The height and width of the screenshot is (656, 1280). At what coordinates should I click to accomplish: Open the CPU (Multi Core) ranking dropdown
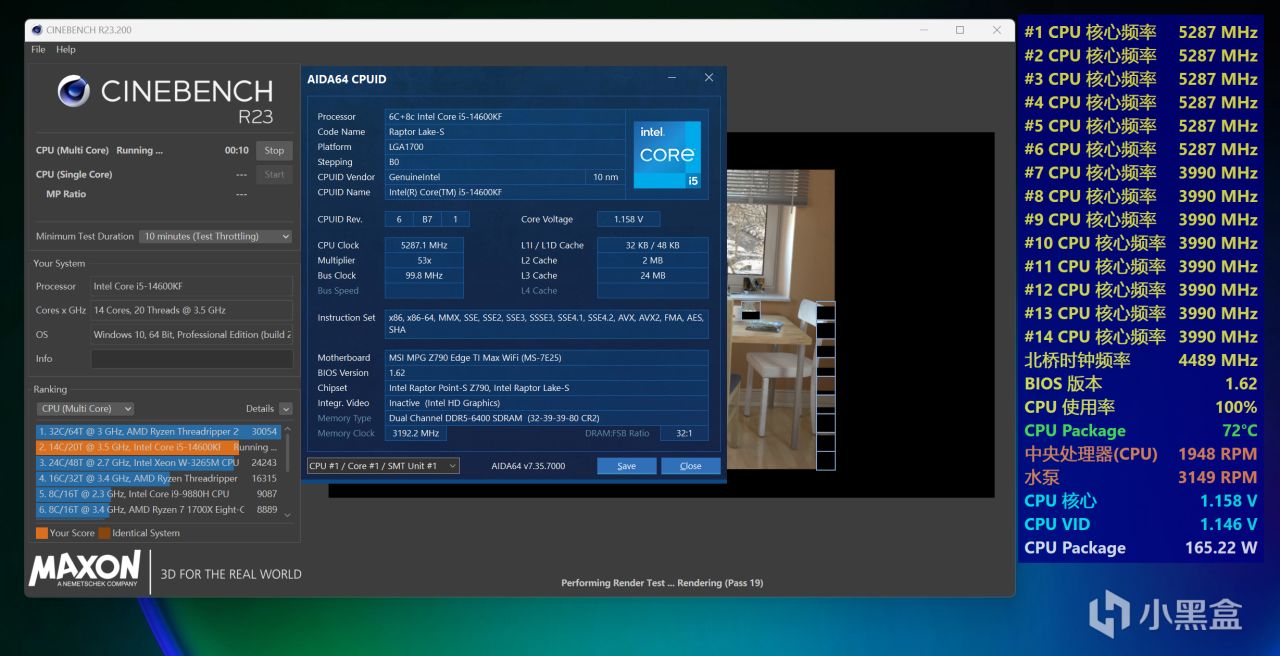85,408
